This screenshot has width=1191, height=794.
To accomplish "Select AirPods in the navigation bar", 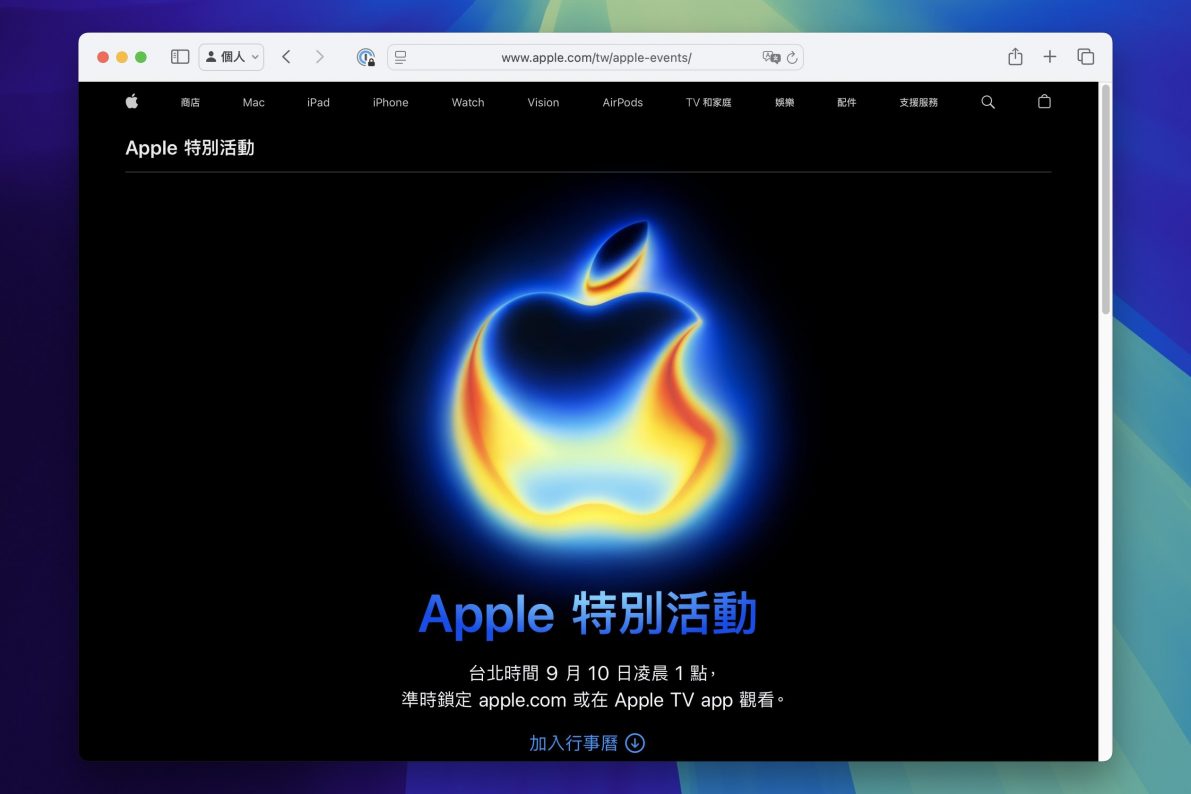I will click(x=622, y=102).
